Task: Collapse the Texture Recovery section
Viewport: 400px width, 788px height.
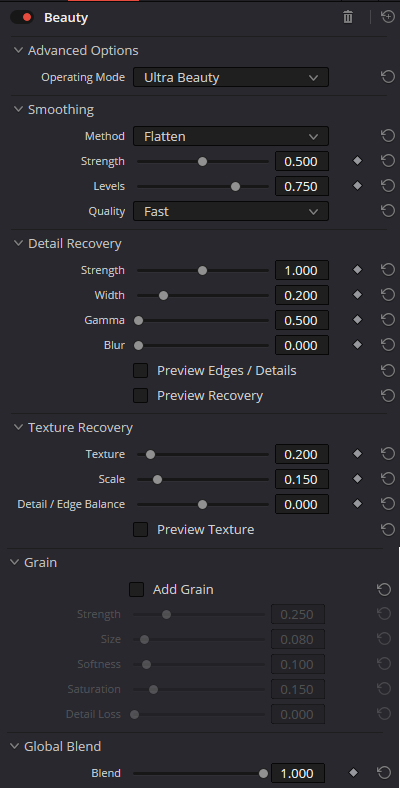Action: 19,427
